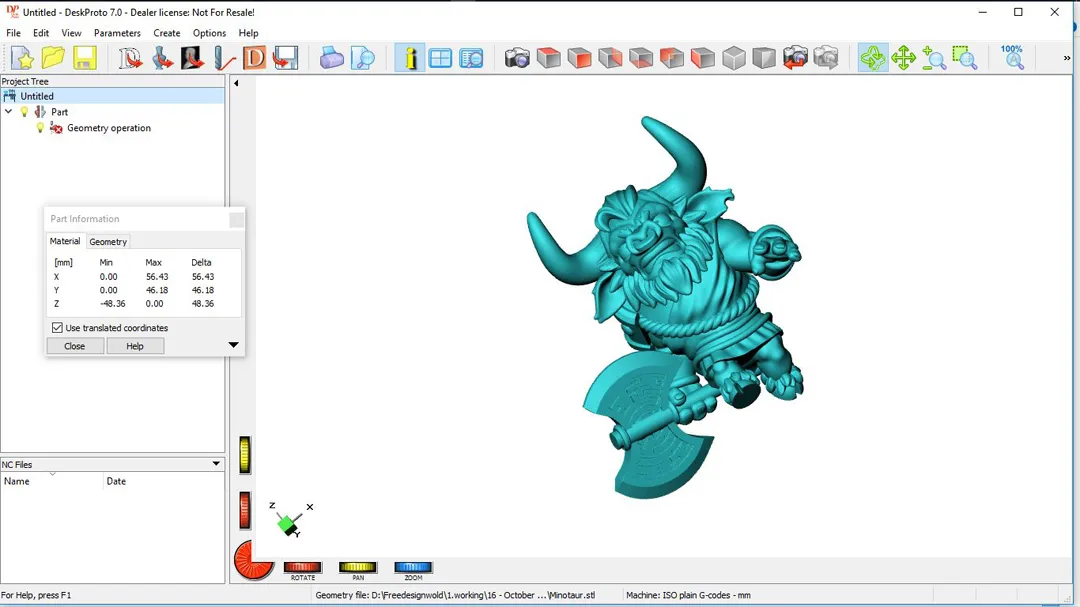Screen dimensions: 1080x607
Task: Collapse the side panel with the left arrow
Action: (x=236, y=83)
